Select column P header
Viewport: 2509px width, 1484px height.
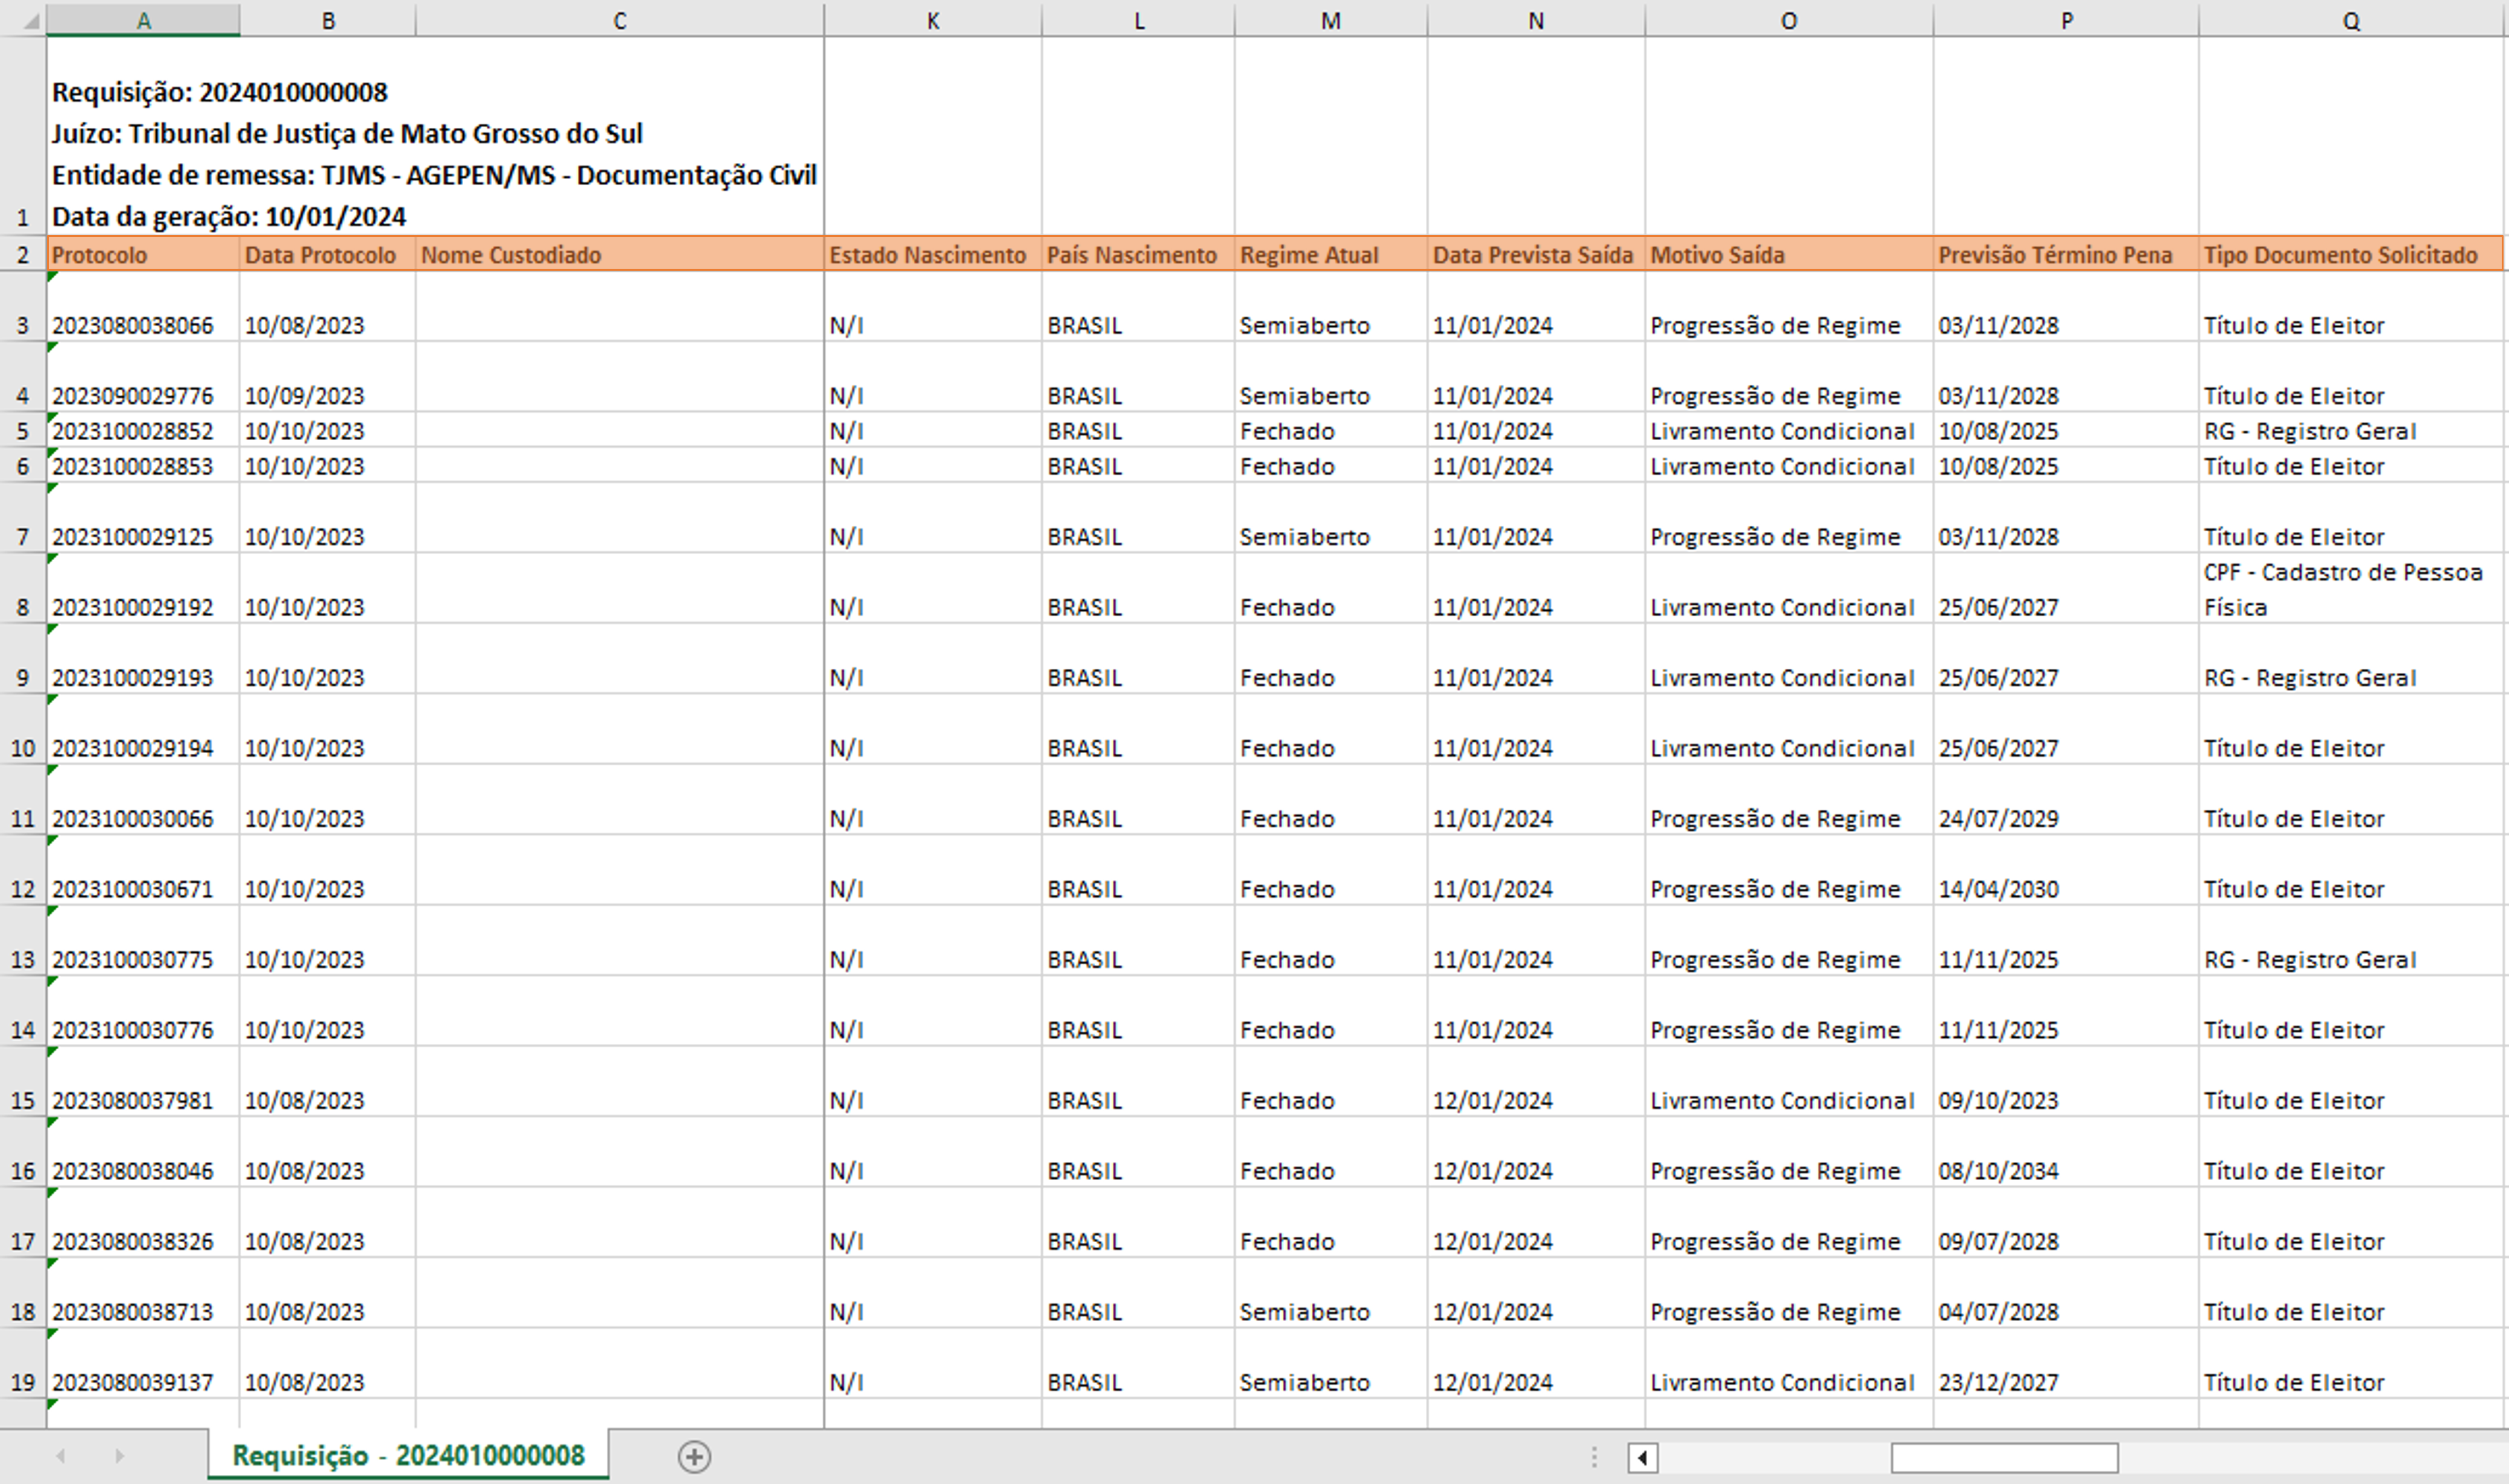pyautogui.click(x=2066, y=21)
